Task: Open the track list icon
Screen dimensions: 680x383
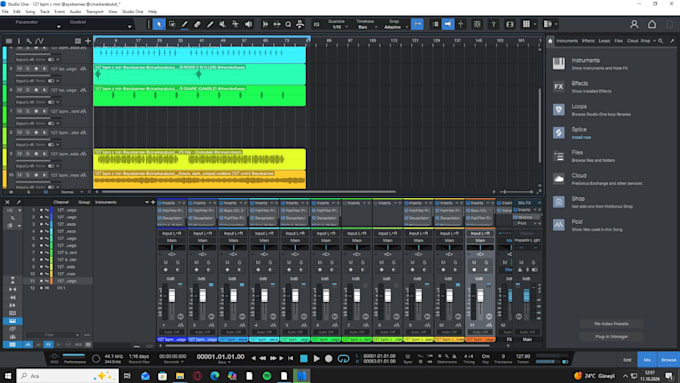Action: (x=9, y=41)
